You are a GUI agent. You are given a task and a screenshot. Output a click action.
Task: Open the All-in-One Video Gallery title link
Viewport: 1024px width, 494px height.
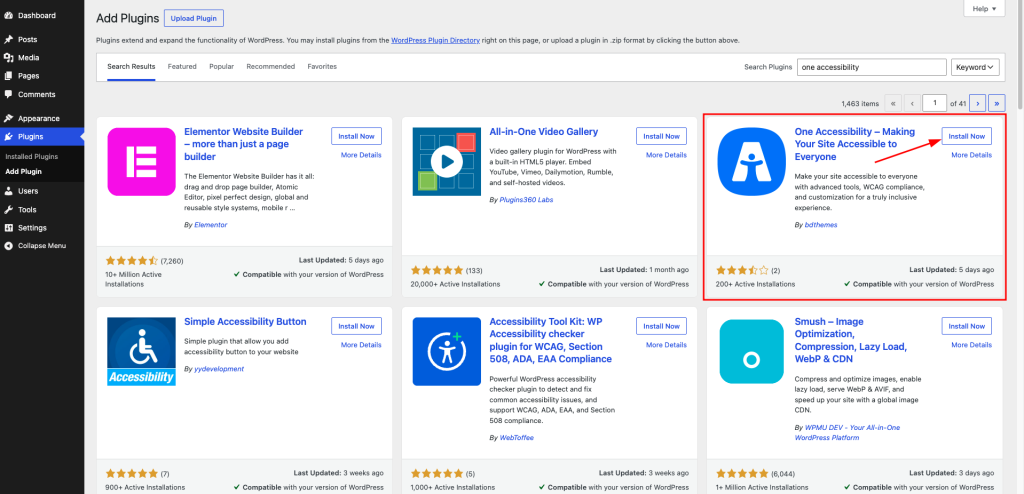[x=544, y=131]
